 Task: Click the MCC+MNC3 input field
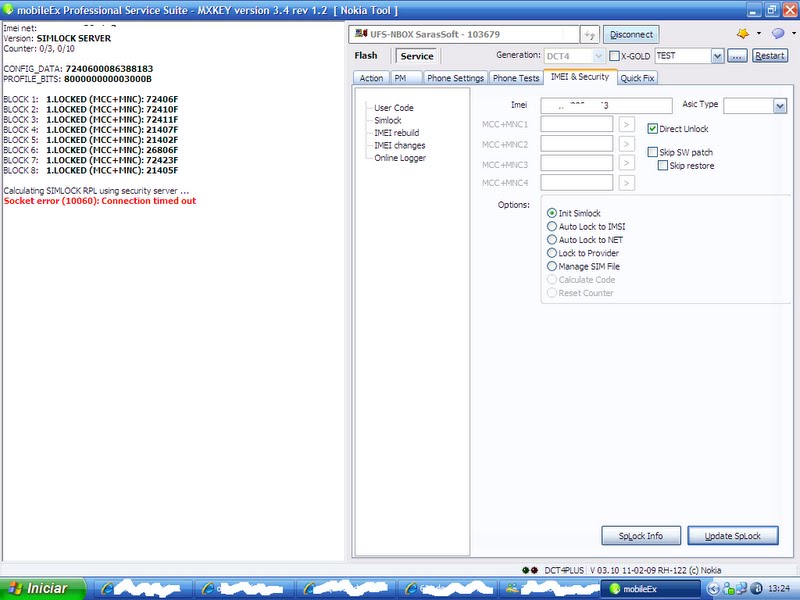(577, 163)
